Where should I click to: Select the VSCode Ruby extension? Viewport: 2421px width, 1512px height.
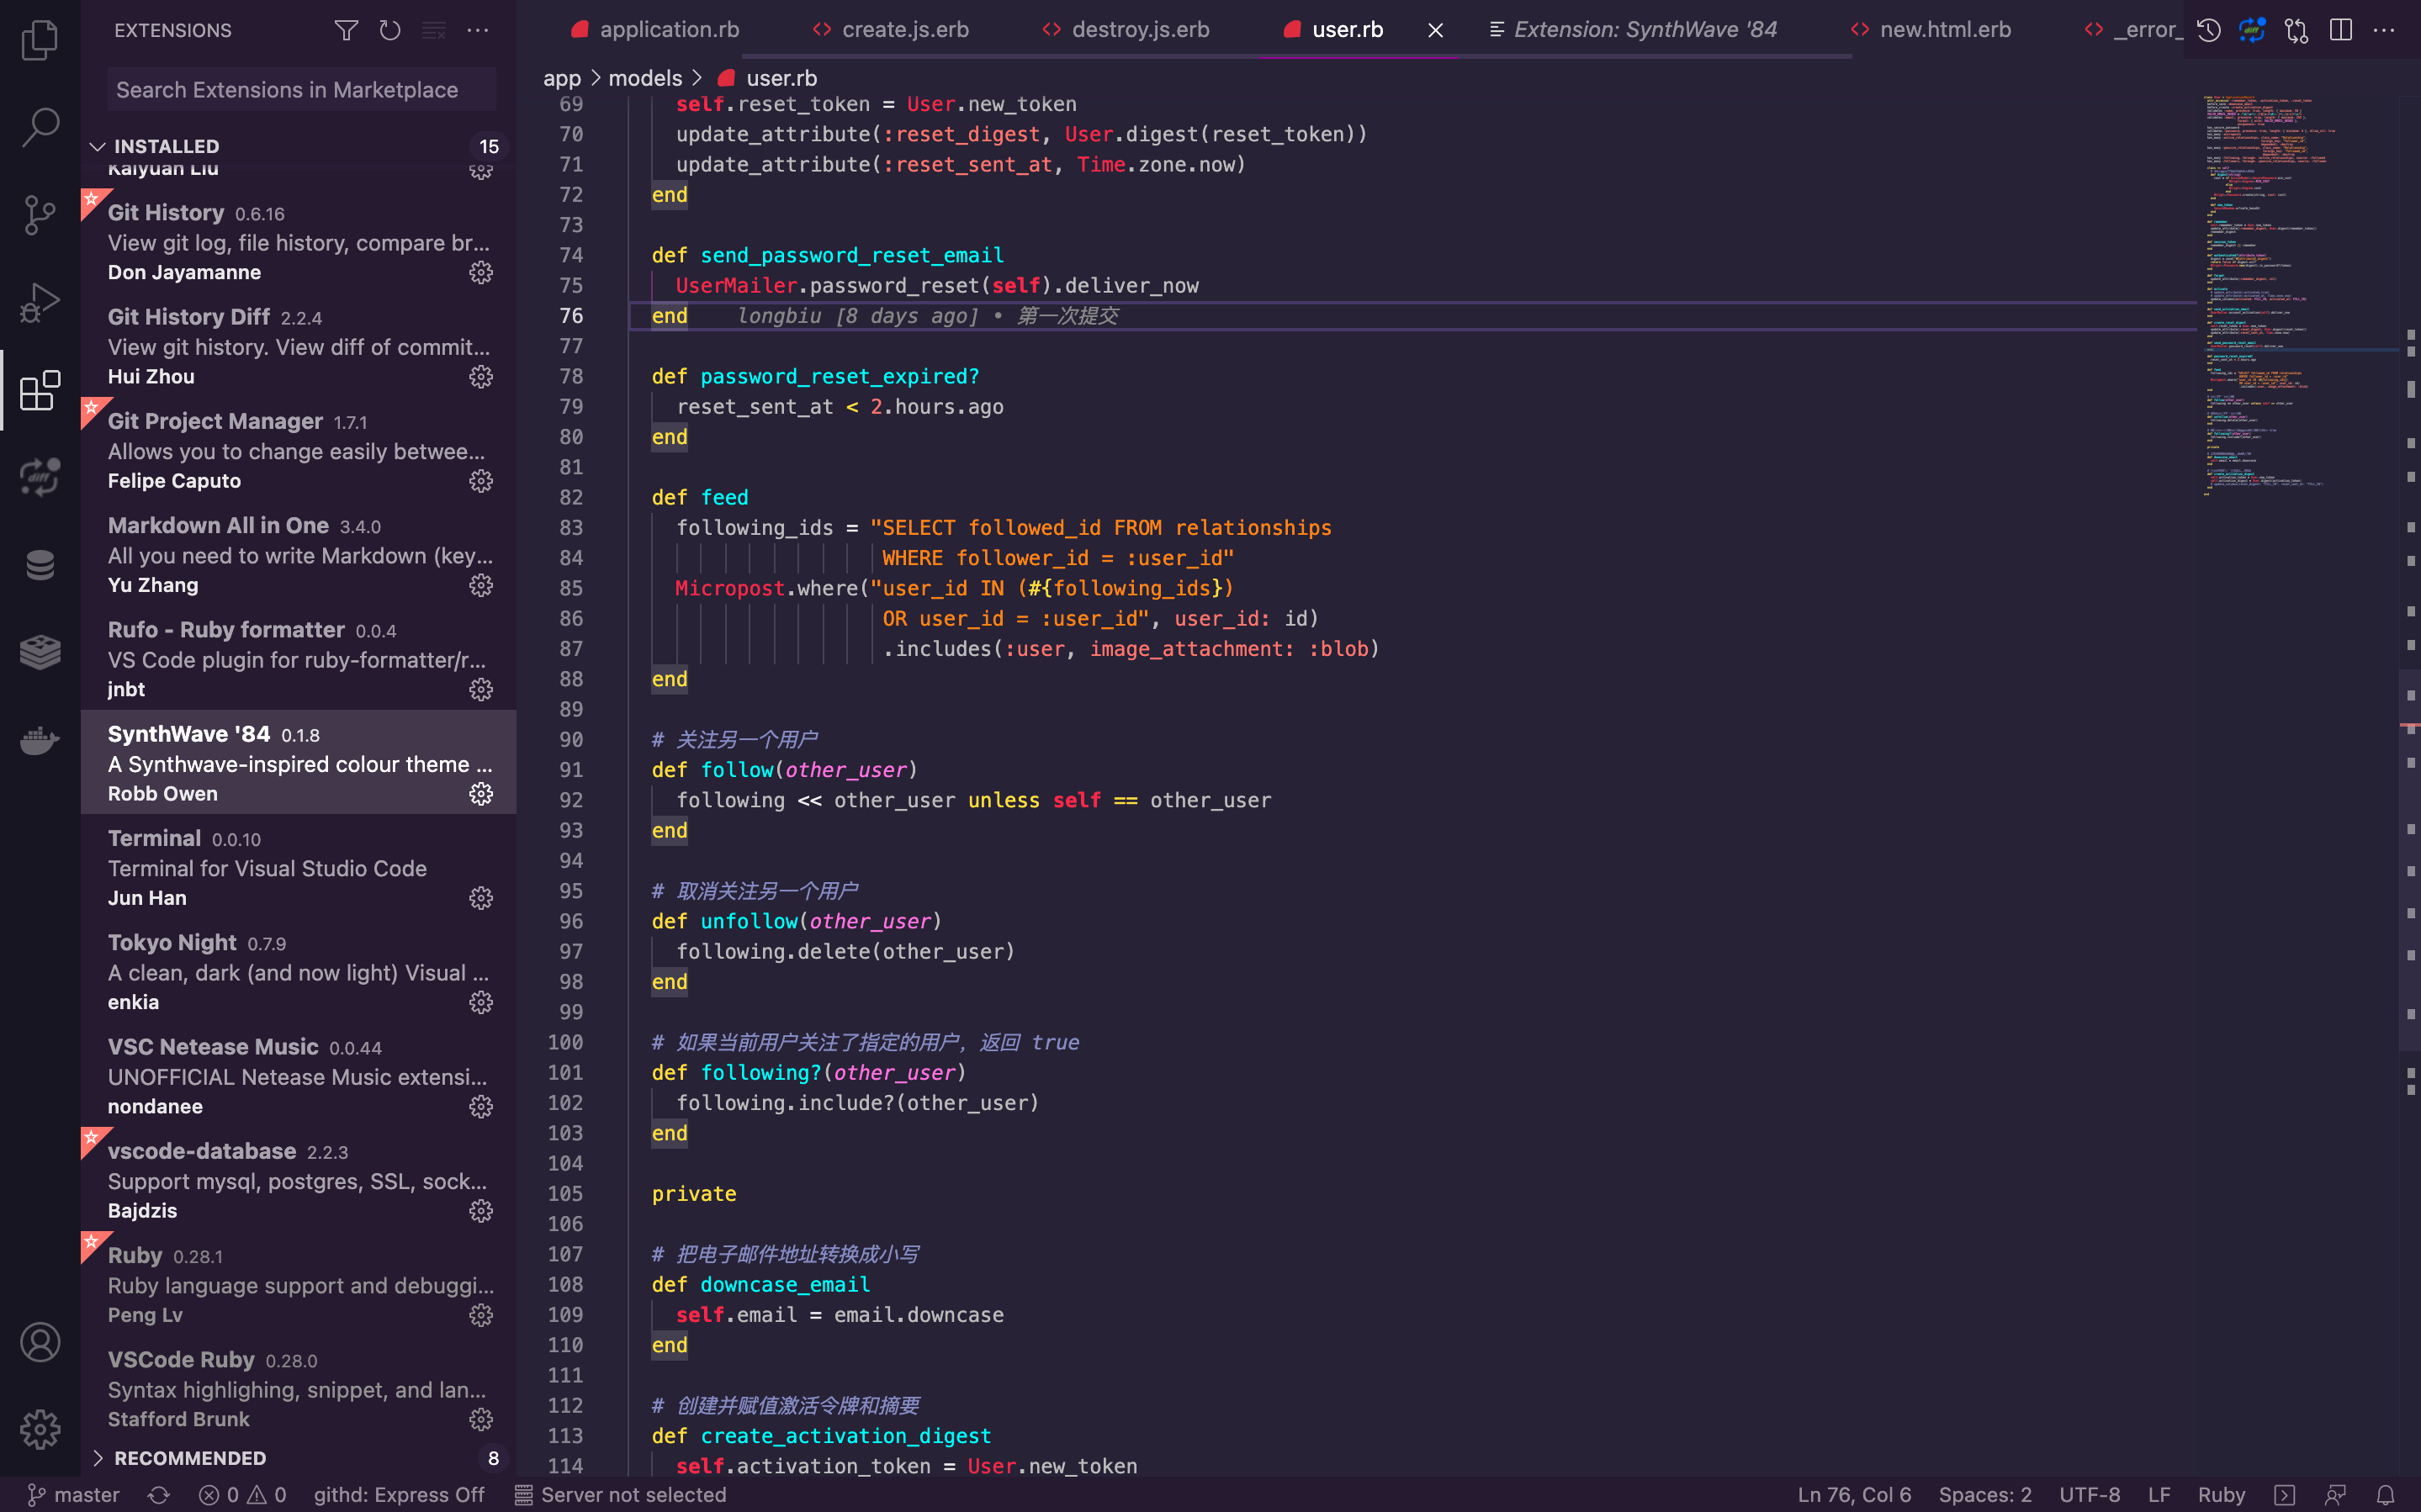pyautogui.click(x=298, y=1389)
